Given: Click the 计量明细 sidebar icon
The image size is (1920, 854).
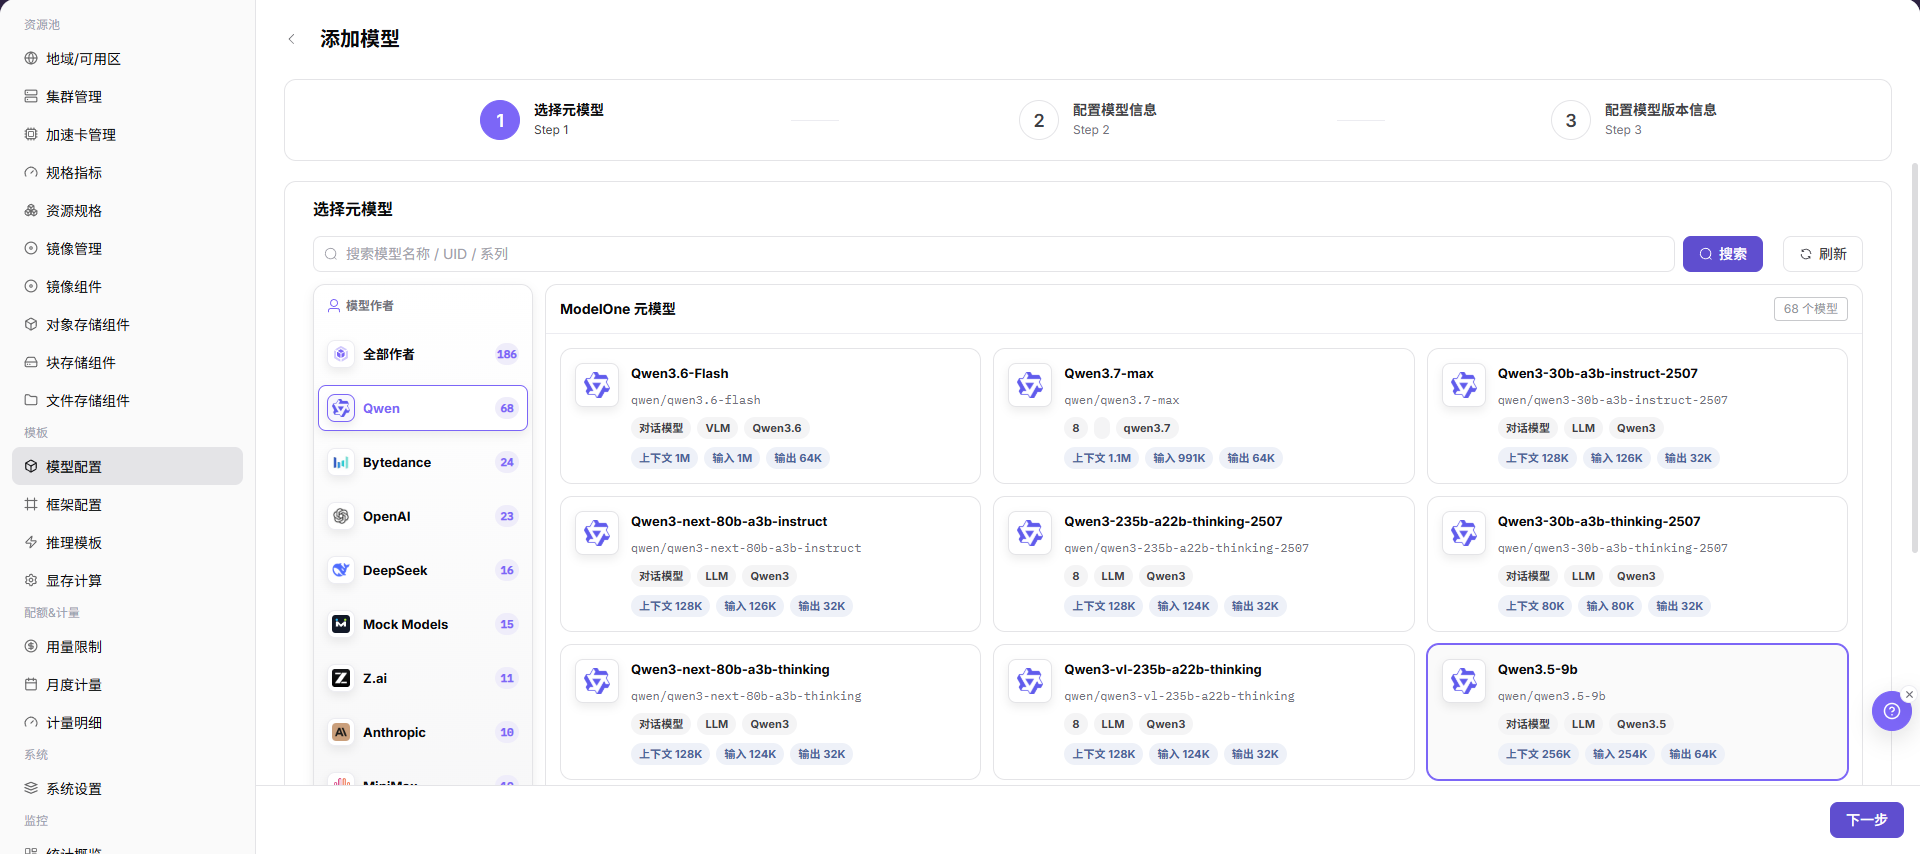Looking at the screenshot, I should [x=31, y=723].
